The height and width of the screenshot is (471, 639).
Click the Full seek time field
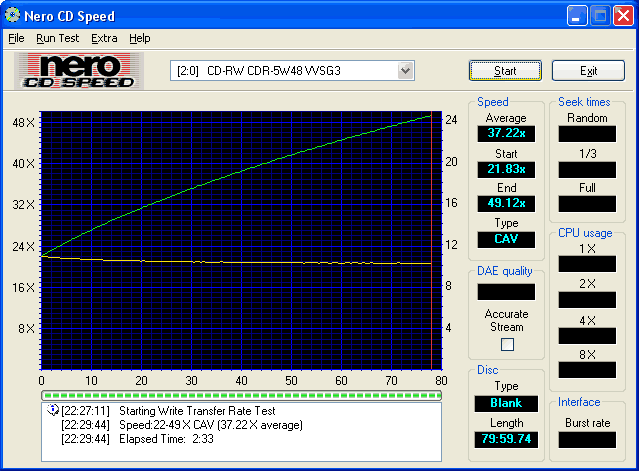[x=587, y=204]
